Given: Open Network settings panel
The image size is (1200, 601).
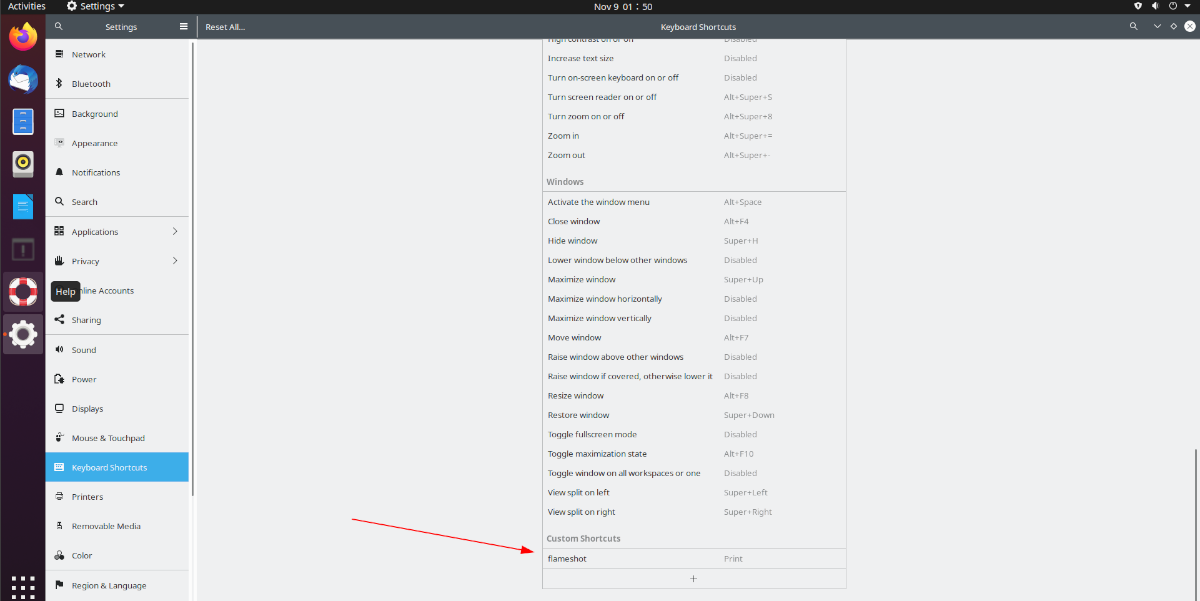Looking at the screenshot, I should (117, 54).
